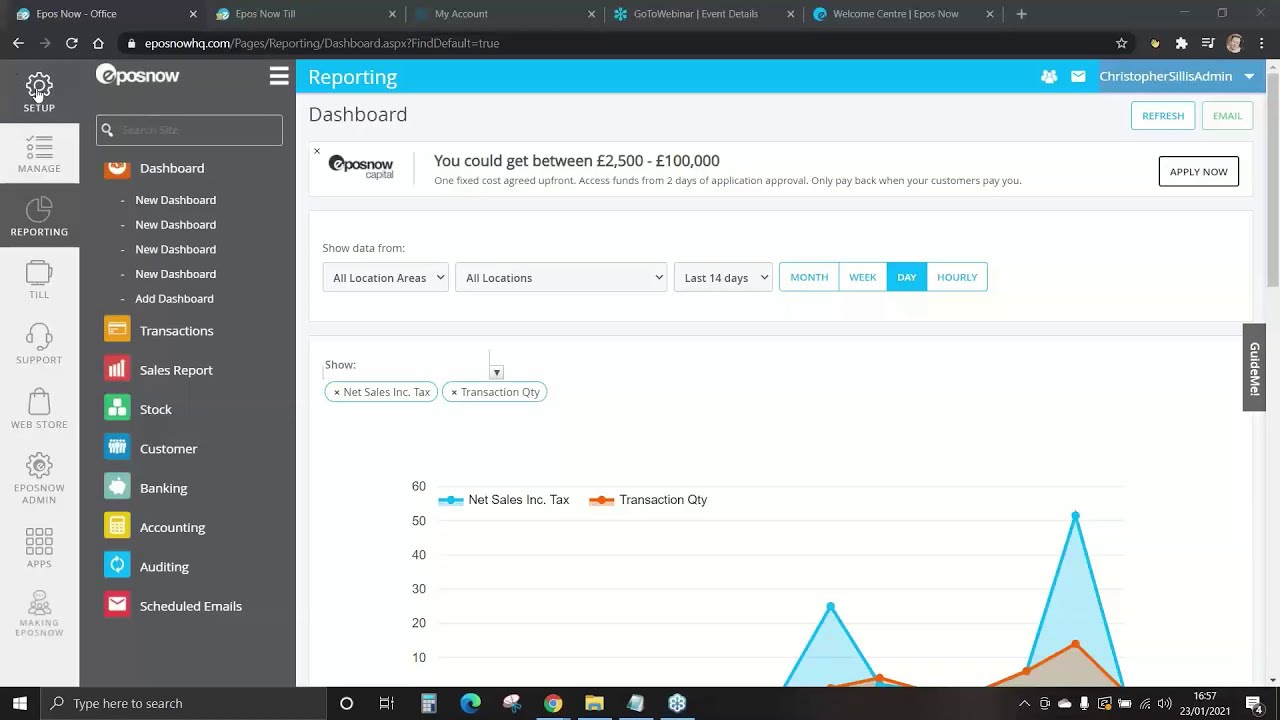This screenshot has height=720, width=1280.
Task: Open the Add Dashboard link
Action: [174, 298]
